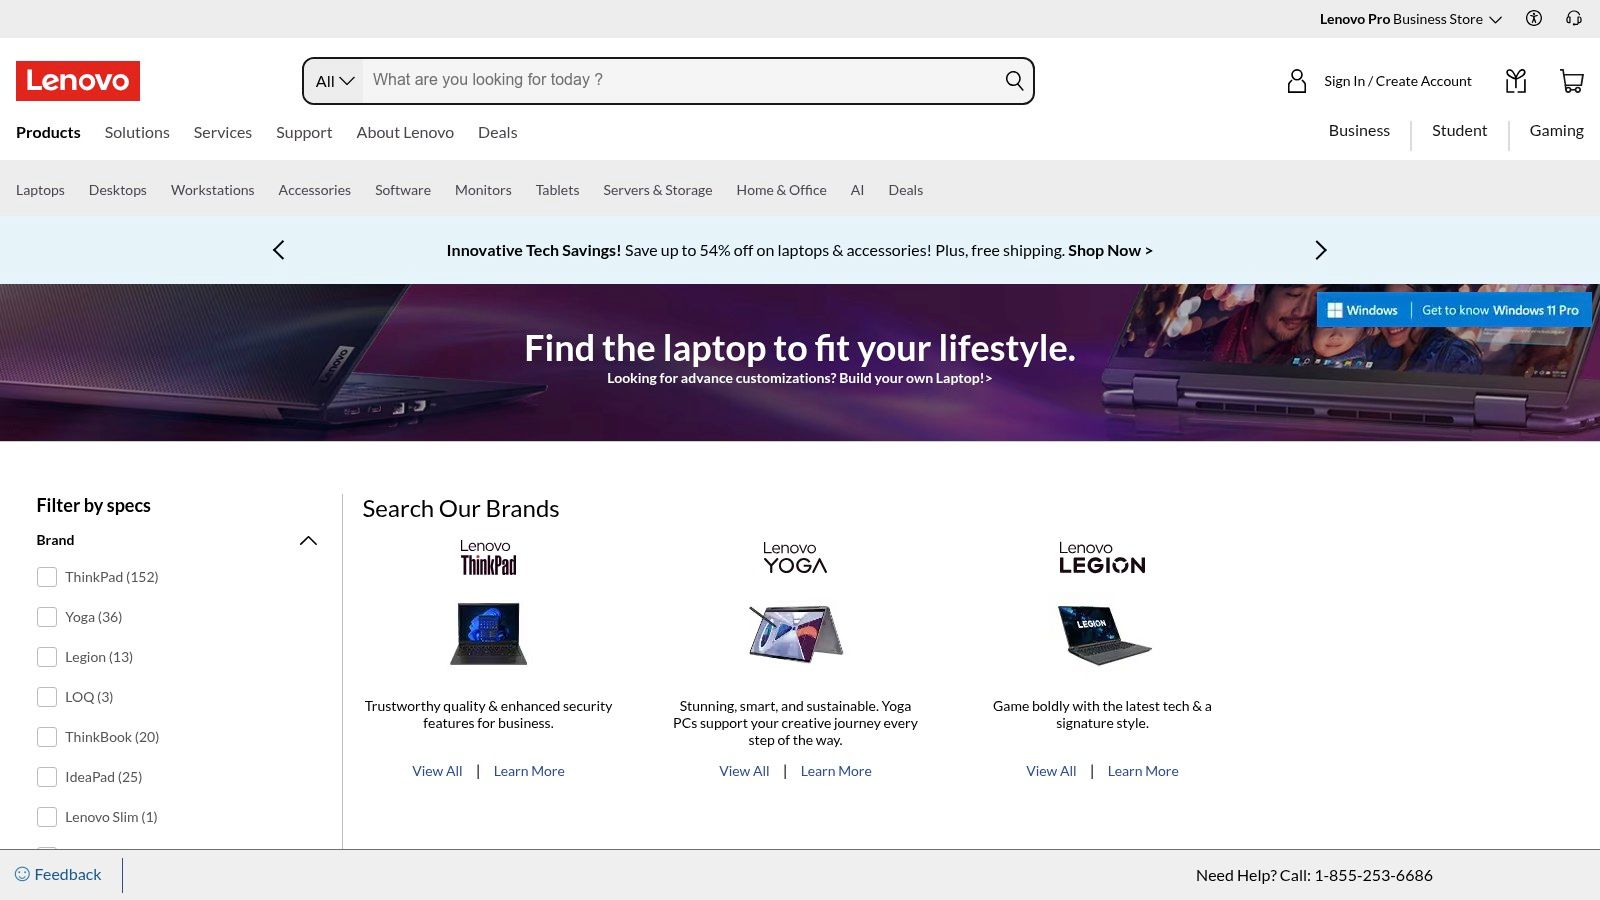Select the Yoga laptop image
Image resolution: width=1600 pixels, height=900 pixels.
[795, 633]
